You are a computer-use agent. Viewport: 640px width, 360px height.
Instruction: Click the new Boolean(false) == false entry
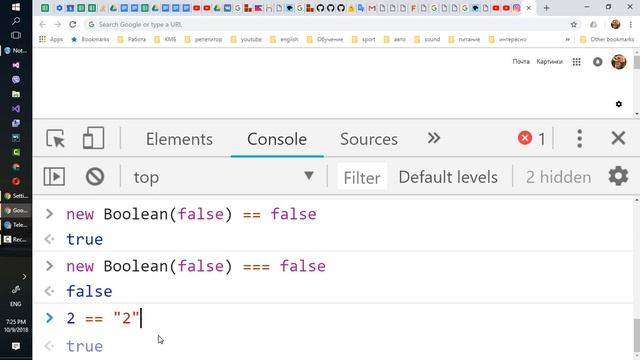(191, 214)
